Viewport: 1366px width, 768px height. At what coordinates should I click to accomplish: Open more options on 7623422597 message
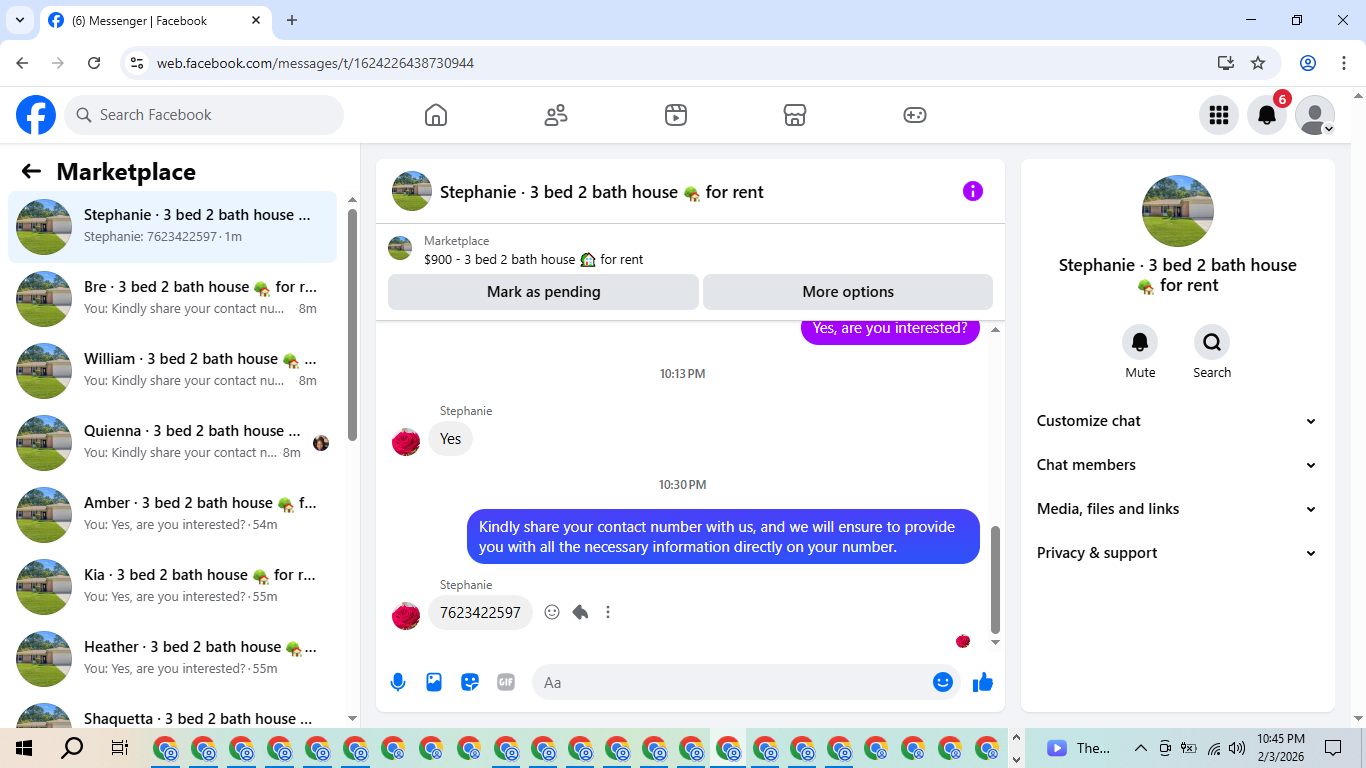point(608,612)
